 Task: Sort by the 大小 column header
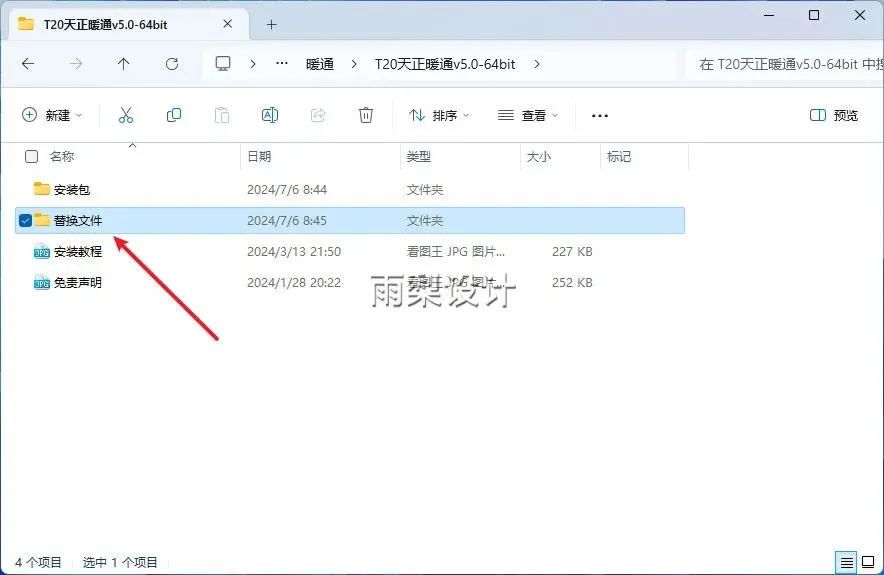tap(538, 156)
